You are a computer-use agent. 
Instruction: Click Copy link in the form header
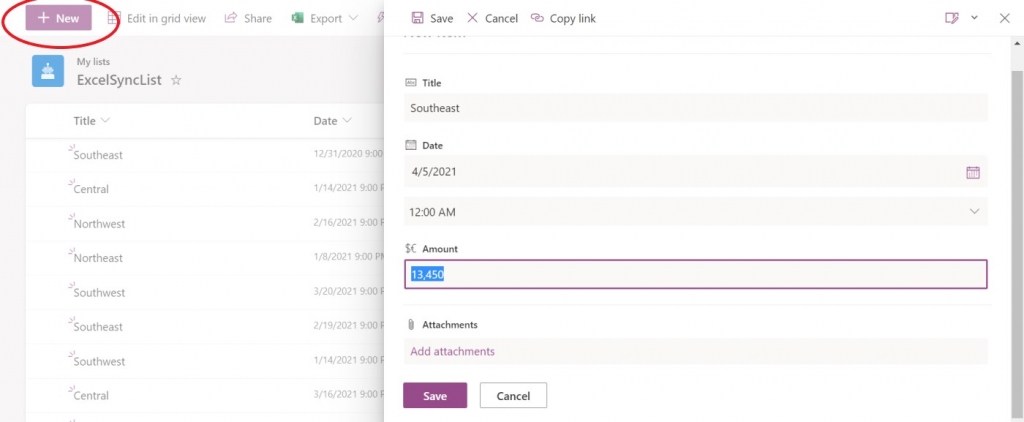pos(563,18)
